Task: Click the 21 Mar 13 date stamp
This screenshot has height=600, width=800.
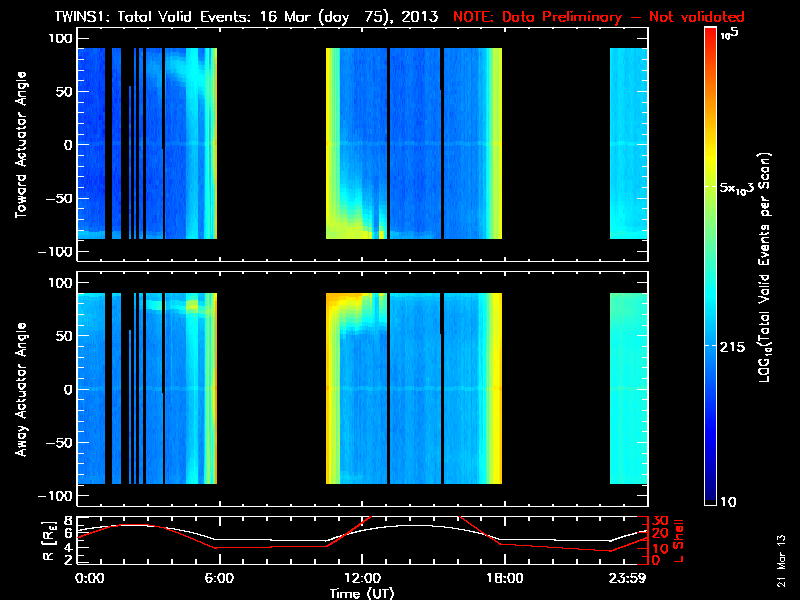Action: tap(780, 560)
